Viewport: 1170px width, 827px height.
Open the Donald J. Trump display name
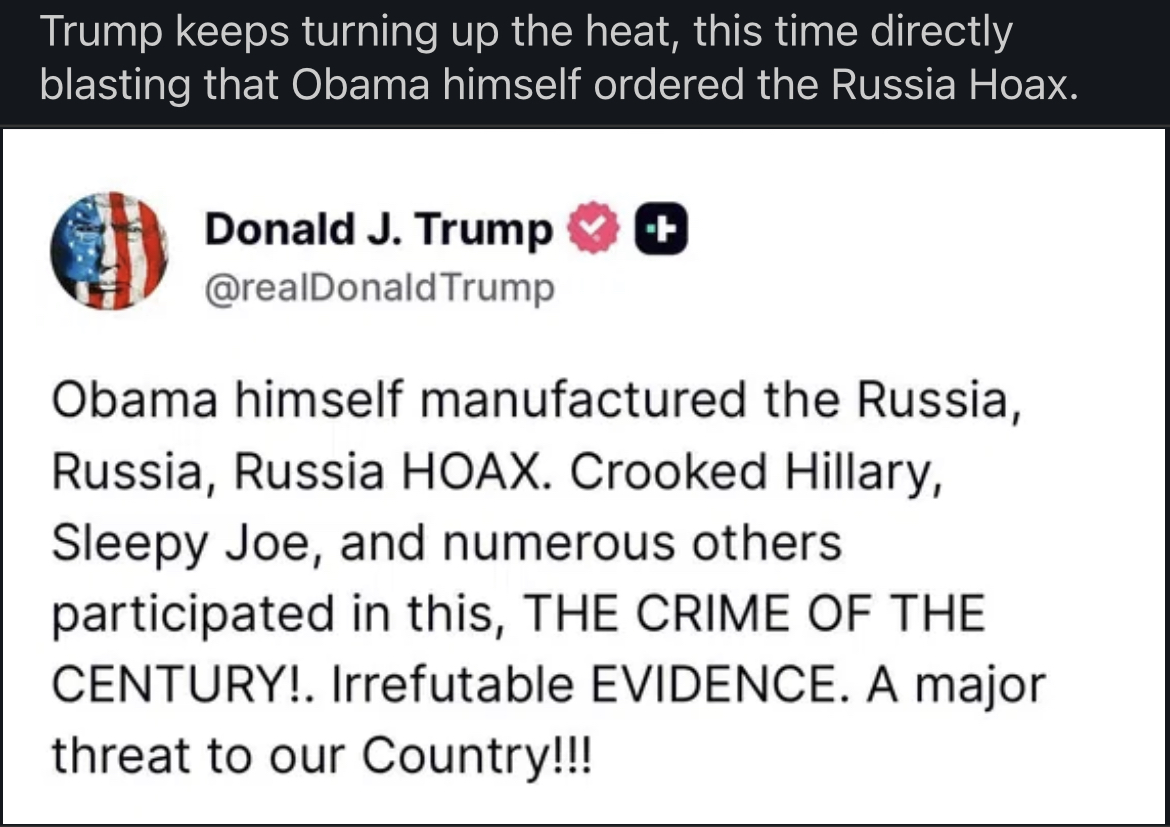click(x=378, y=231)
